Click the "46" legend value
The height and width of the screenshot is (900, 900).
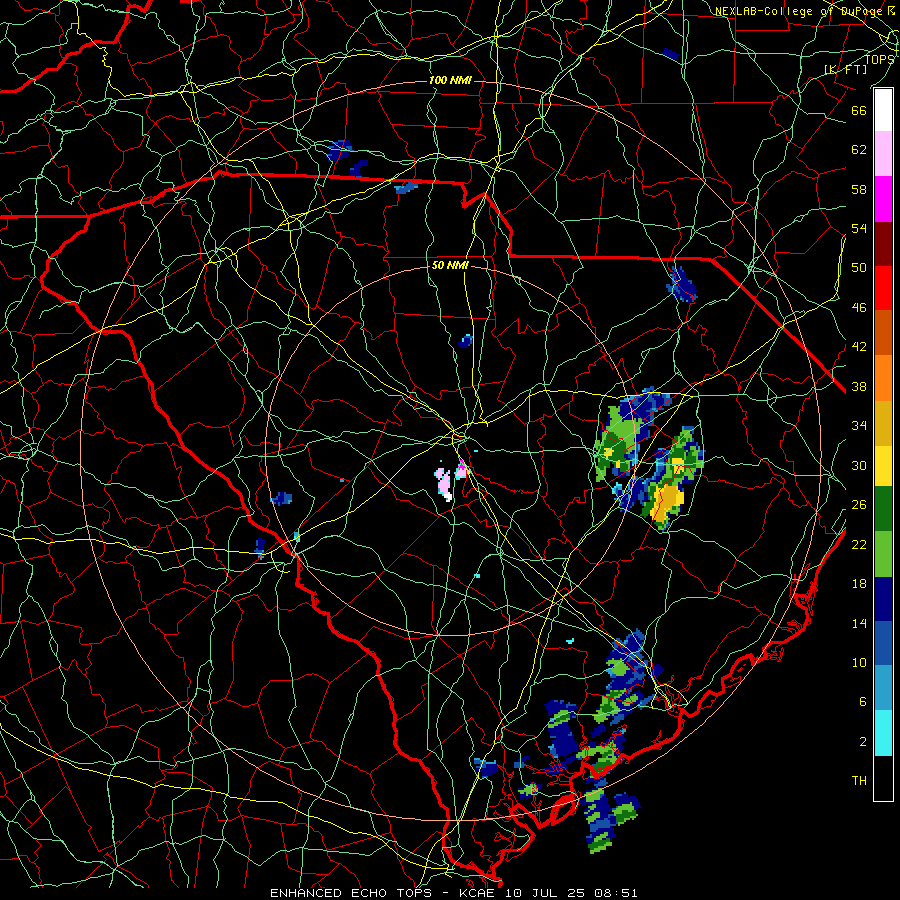[x=859, y=307]
